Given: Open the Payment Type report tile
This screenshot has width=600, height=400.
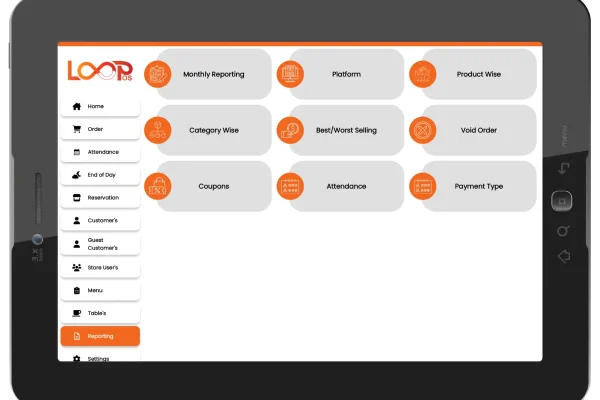Looking at the screenshot, I should click(478, 186).
